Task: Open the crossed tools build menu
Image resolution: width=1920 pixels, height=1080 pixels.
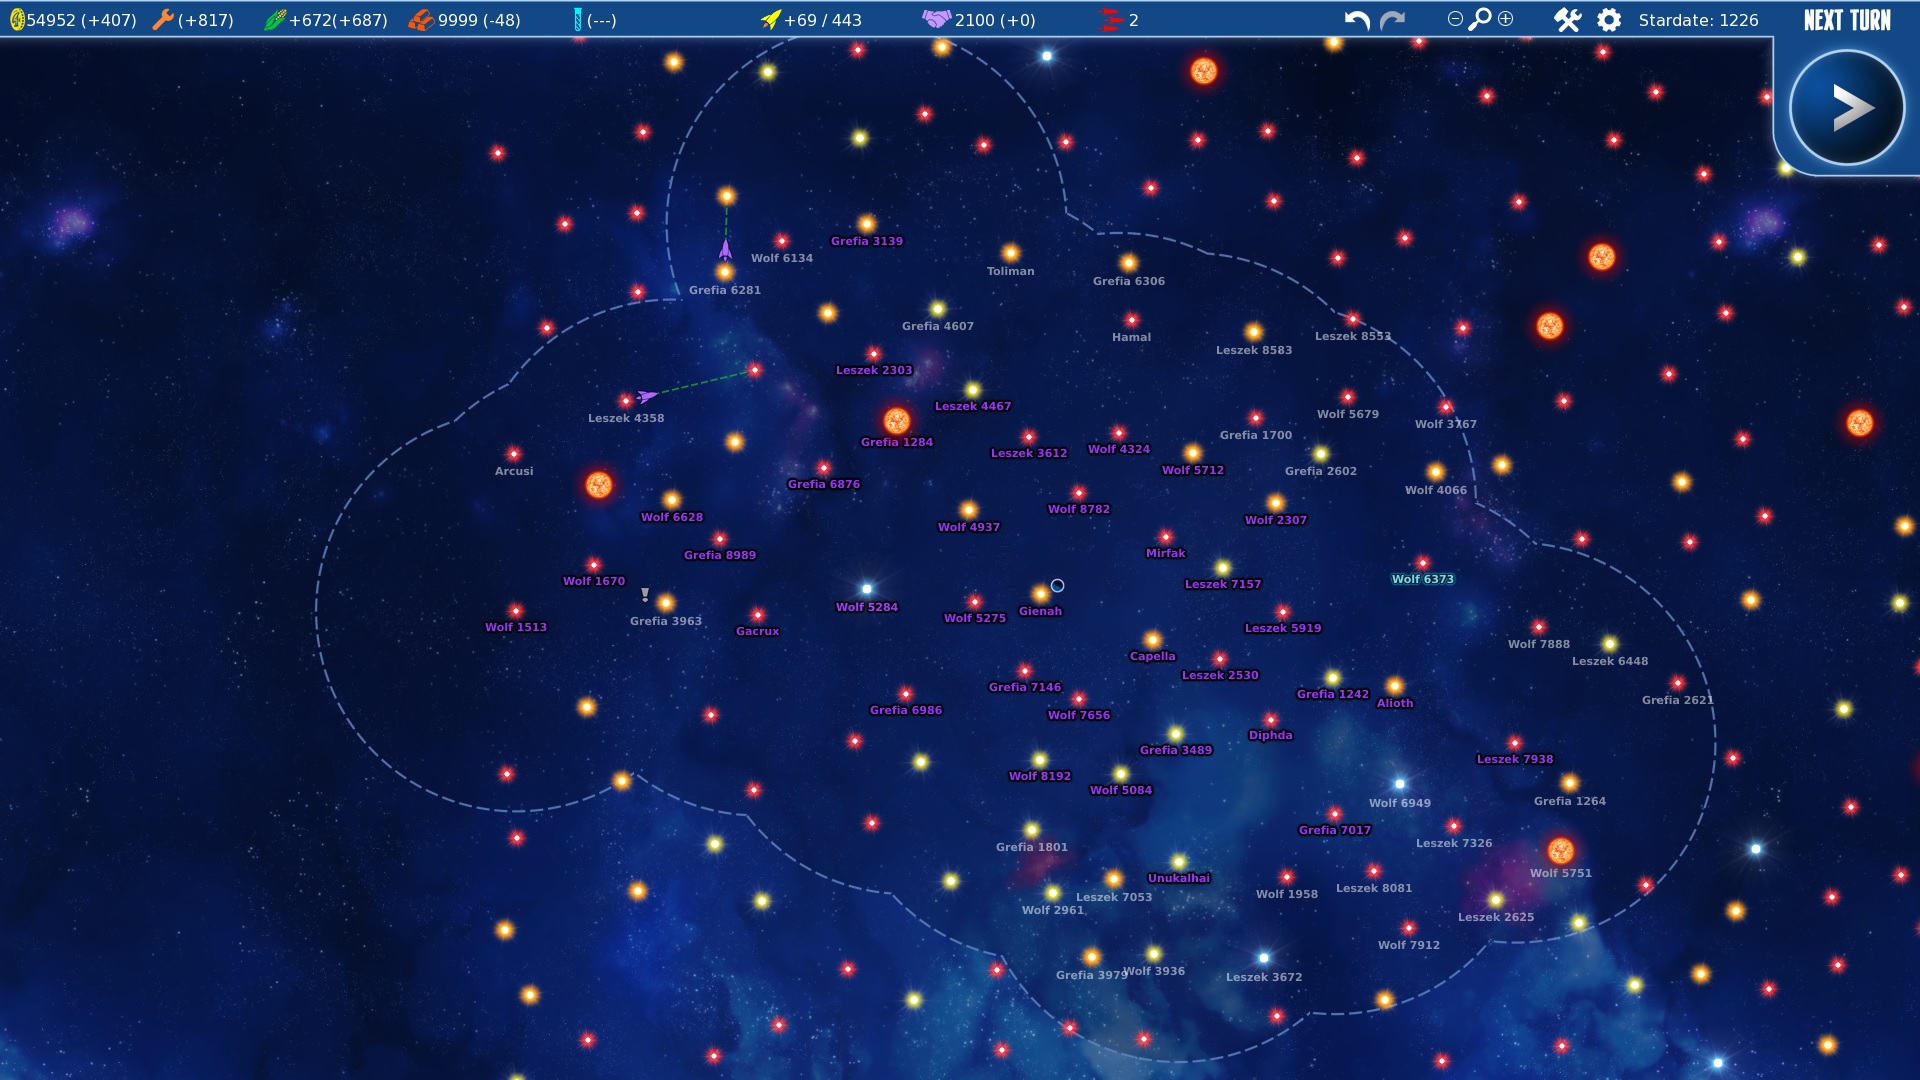Action: (1567, 20)
